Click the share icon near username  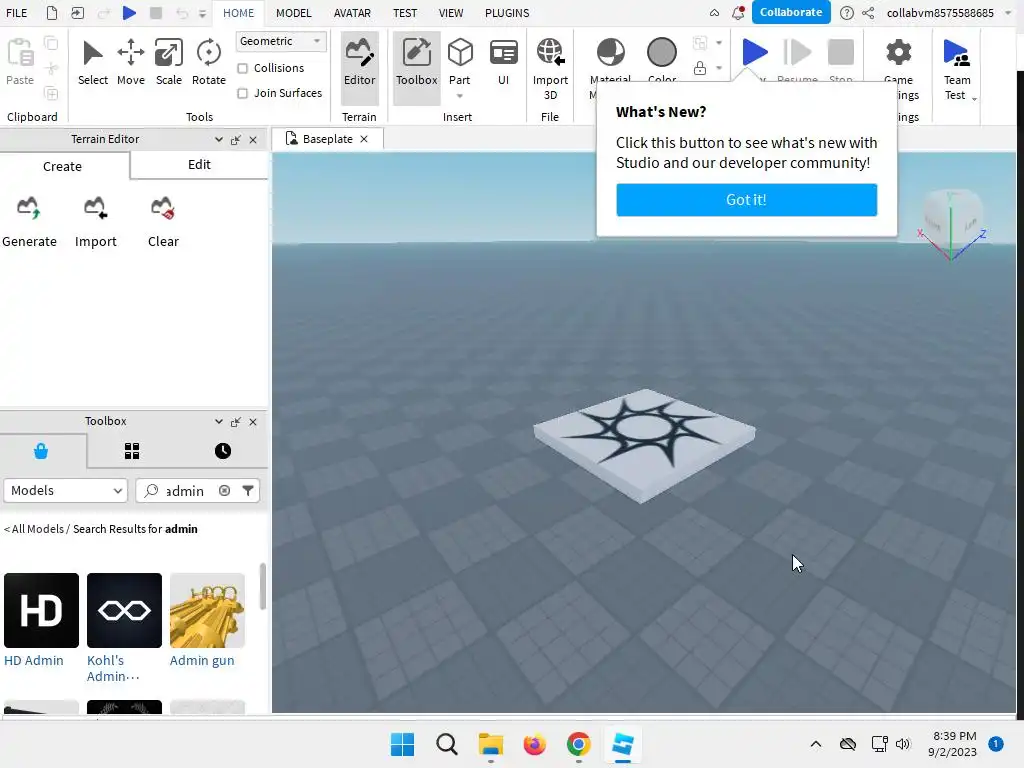(x=868, y=13)
